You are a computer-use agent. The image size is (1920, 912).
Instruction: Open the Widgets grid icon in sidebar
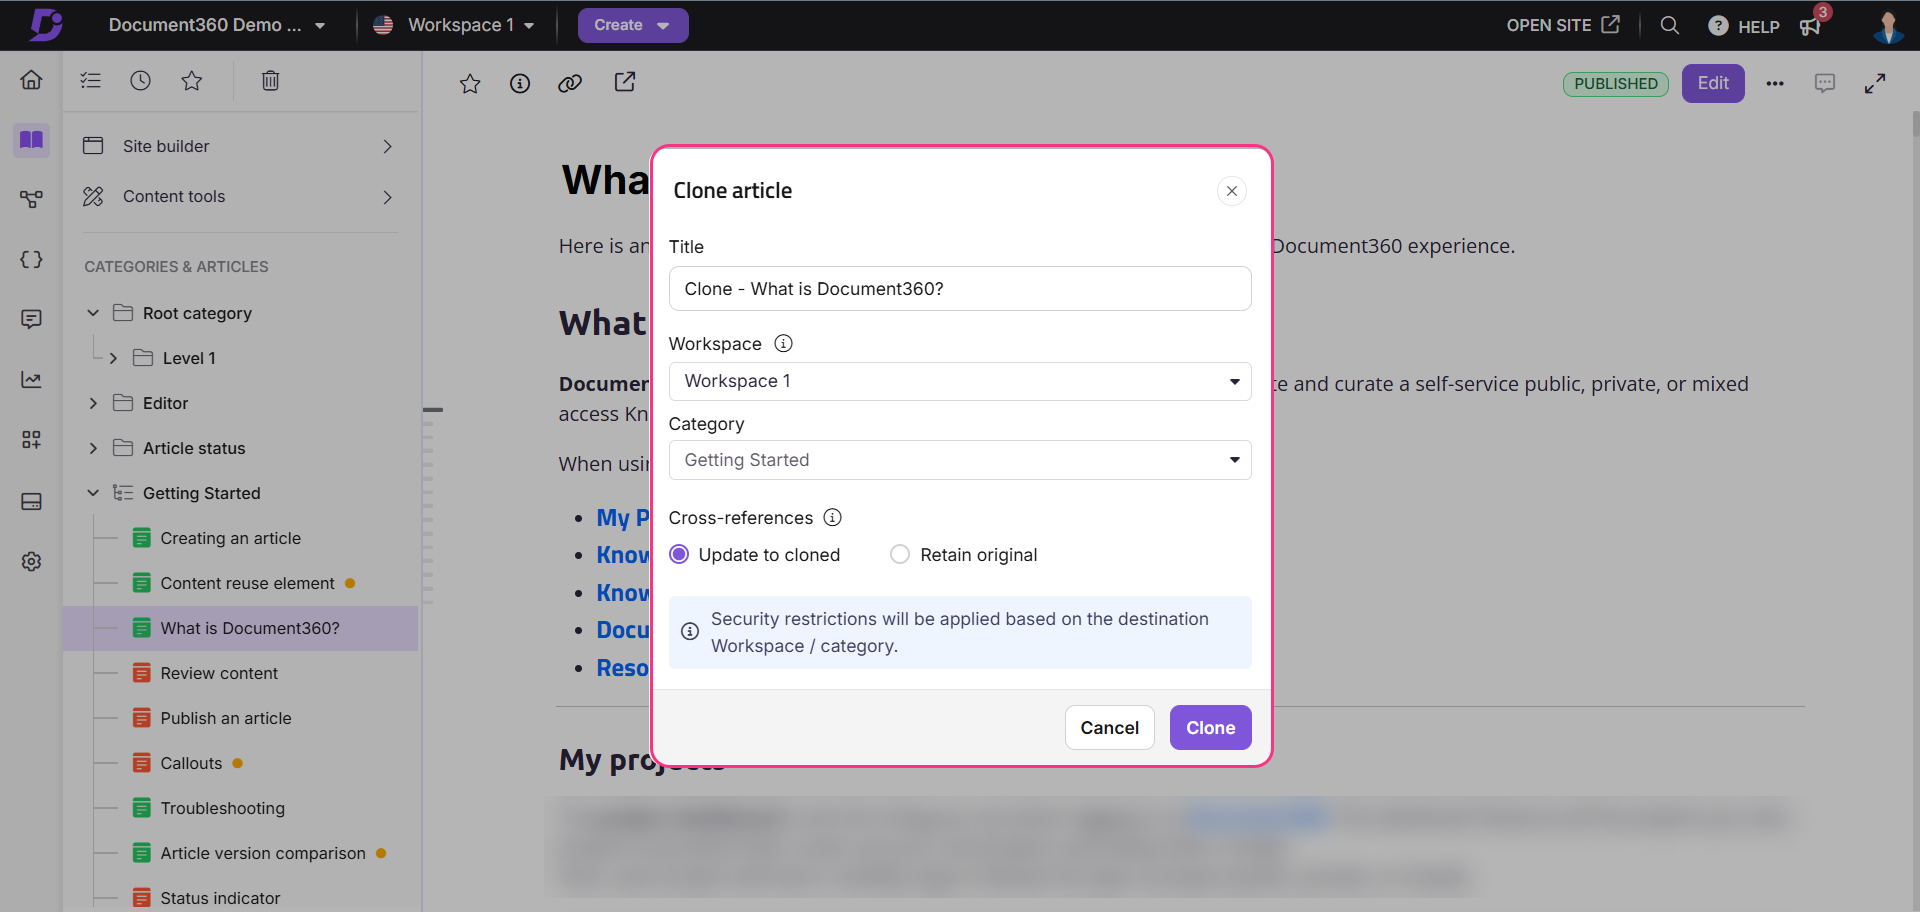pos(31,440)
